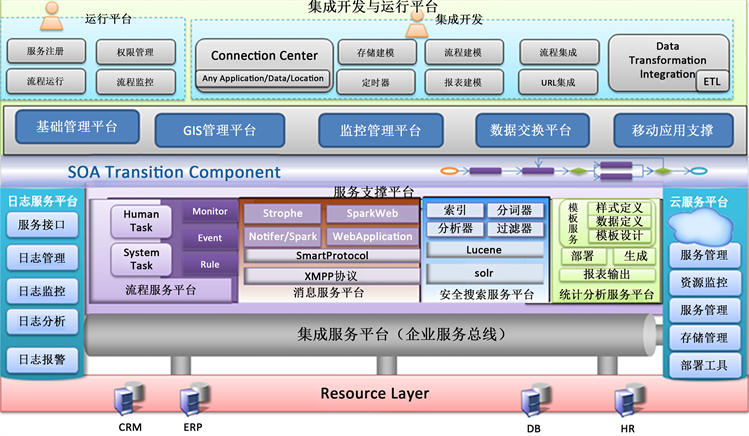Click the HR server icon

(628, 402)
